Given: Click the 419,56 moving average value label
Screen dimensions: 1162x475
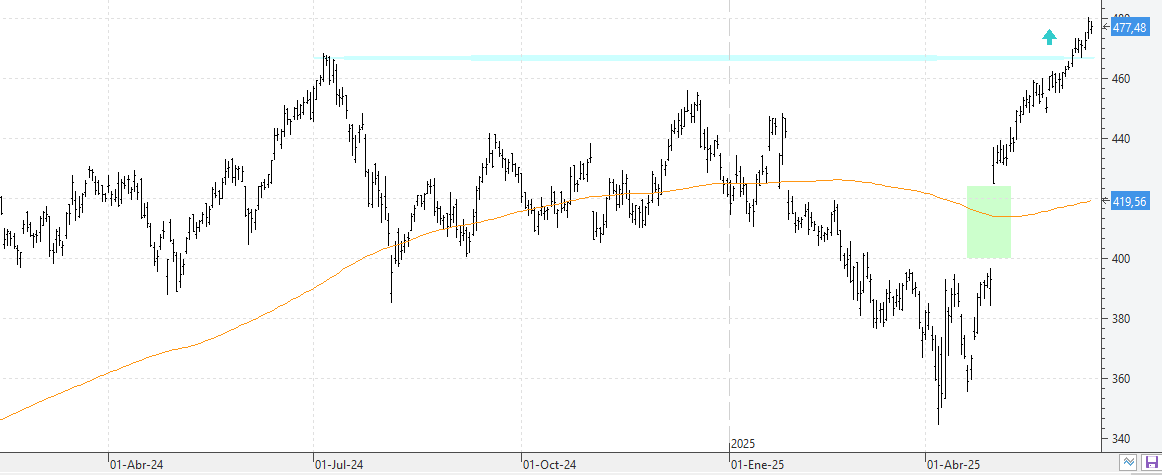Looking at the screenshot, I should (1129, 202).
